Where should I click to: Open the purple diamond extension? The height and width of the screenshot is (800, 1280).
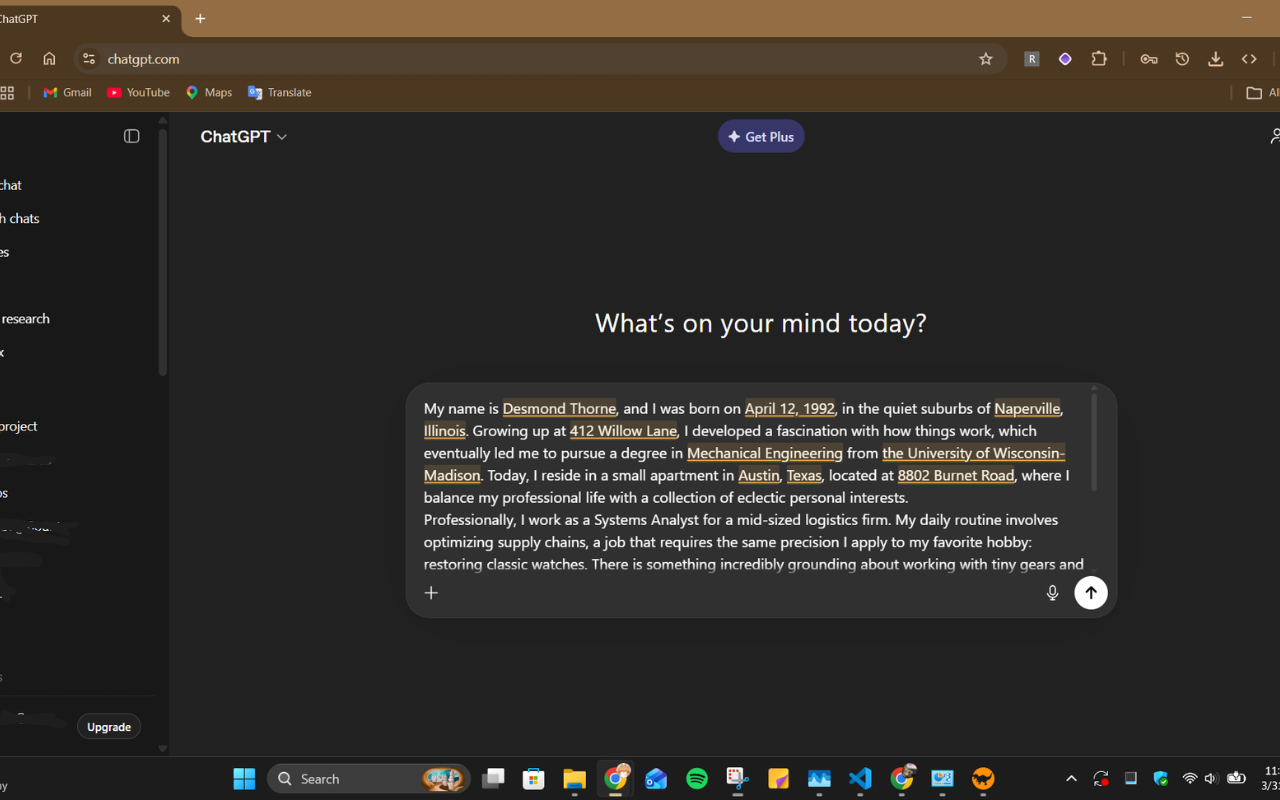coord(1065,59)
